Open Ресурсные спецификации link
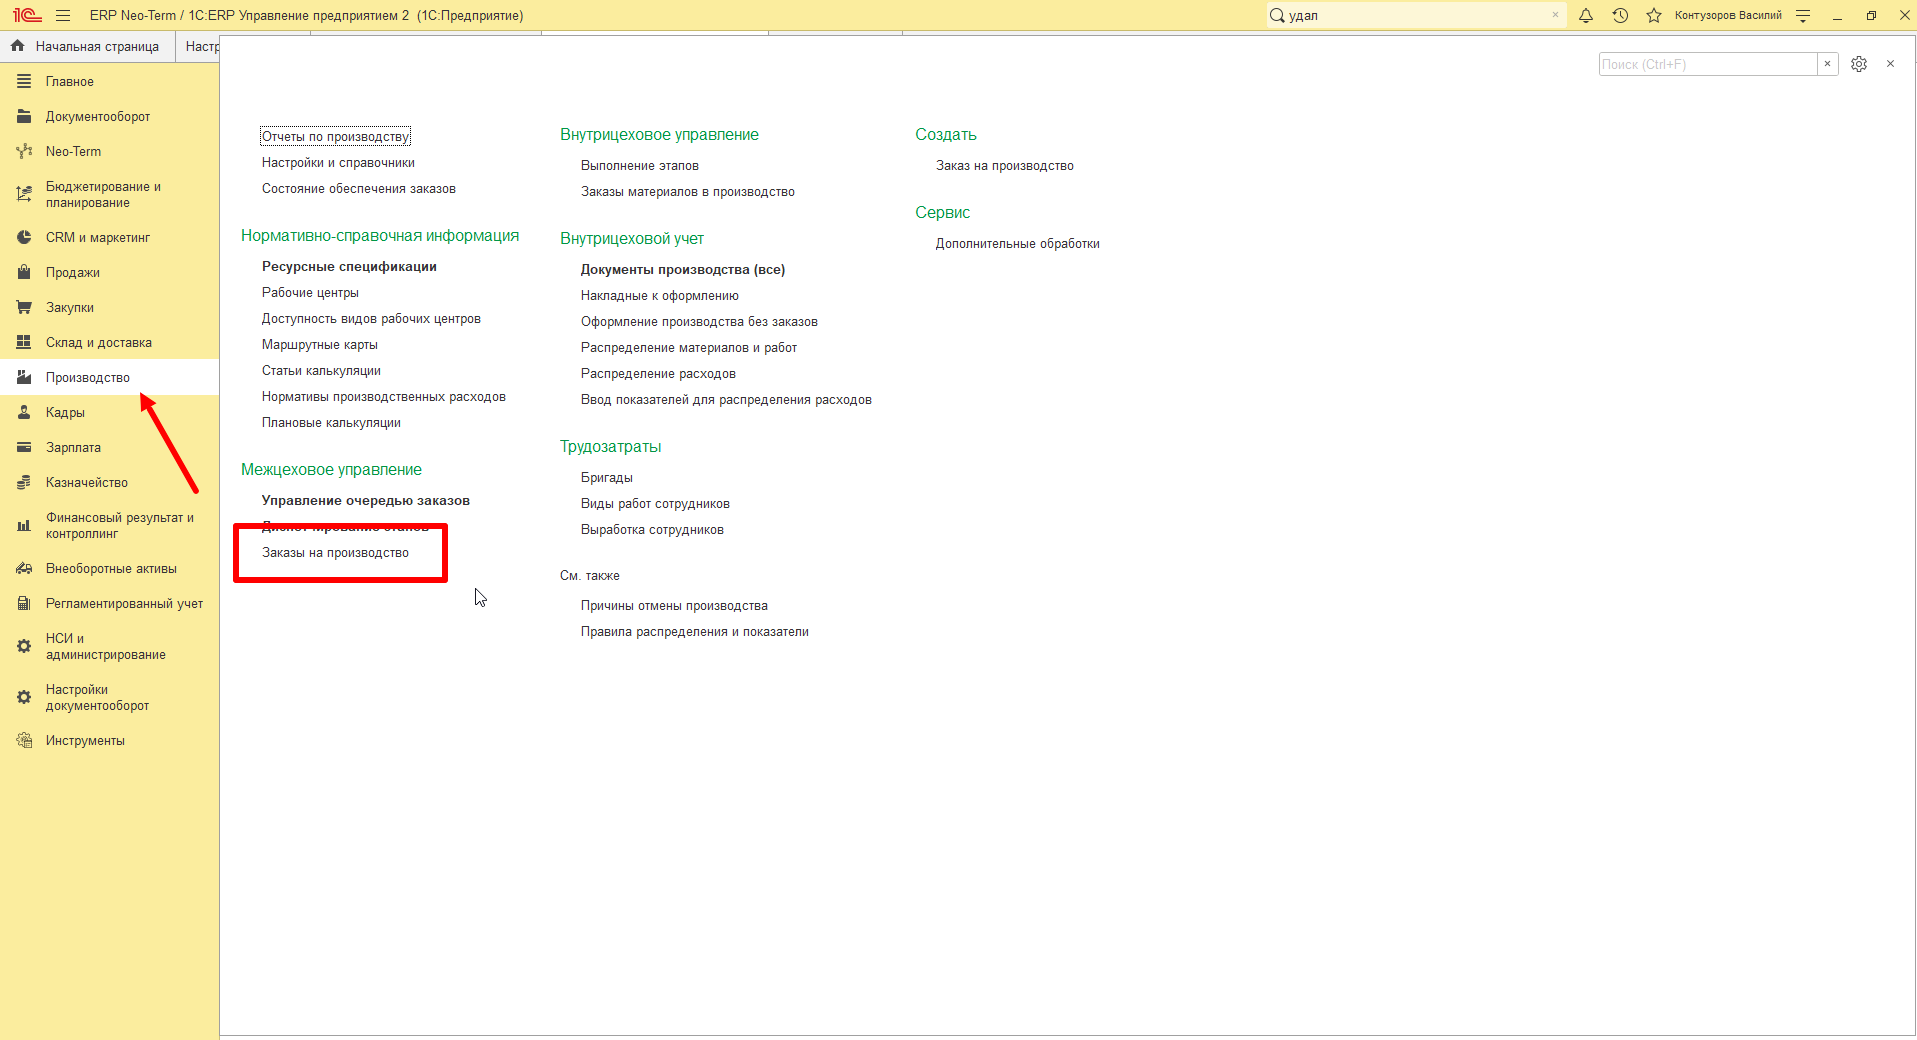Screen dimensions: 1917x1040 (349, 267)
